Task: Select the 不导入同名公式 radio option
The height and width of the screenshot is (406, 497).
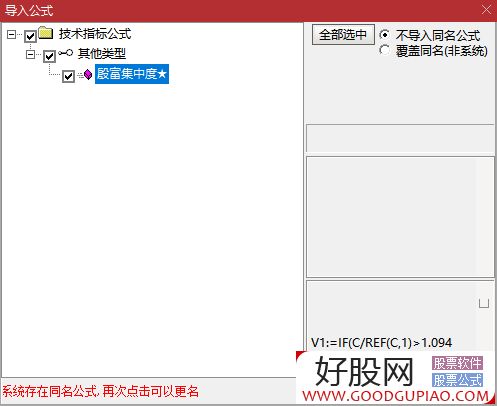Action: coord(384,35)
